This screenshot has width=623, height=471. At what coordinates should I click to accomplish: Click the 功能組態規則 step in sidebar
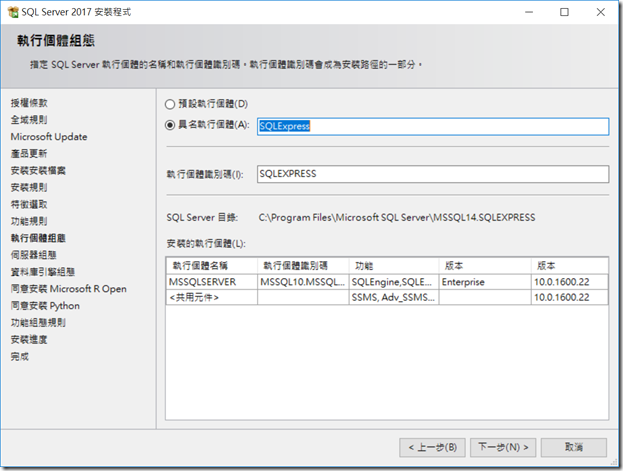tap(38, 323)
